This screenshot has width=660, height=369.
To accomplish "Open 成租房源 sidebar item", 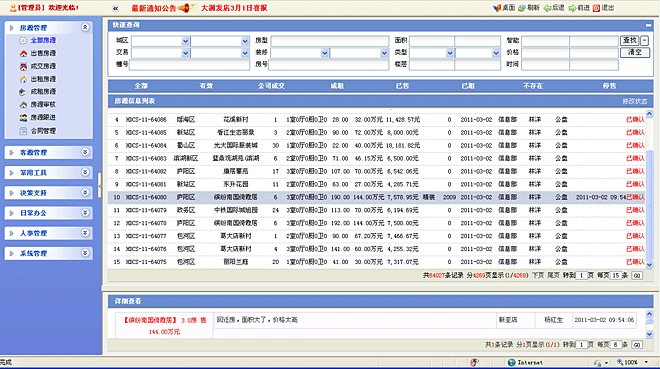I will [43, 92].
